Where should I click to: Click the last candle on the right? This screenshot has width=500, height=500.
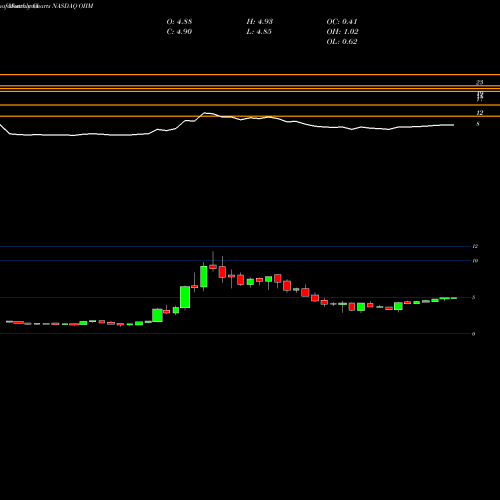pyautogui.click(x=454, y=298)
